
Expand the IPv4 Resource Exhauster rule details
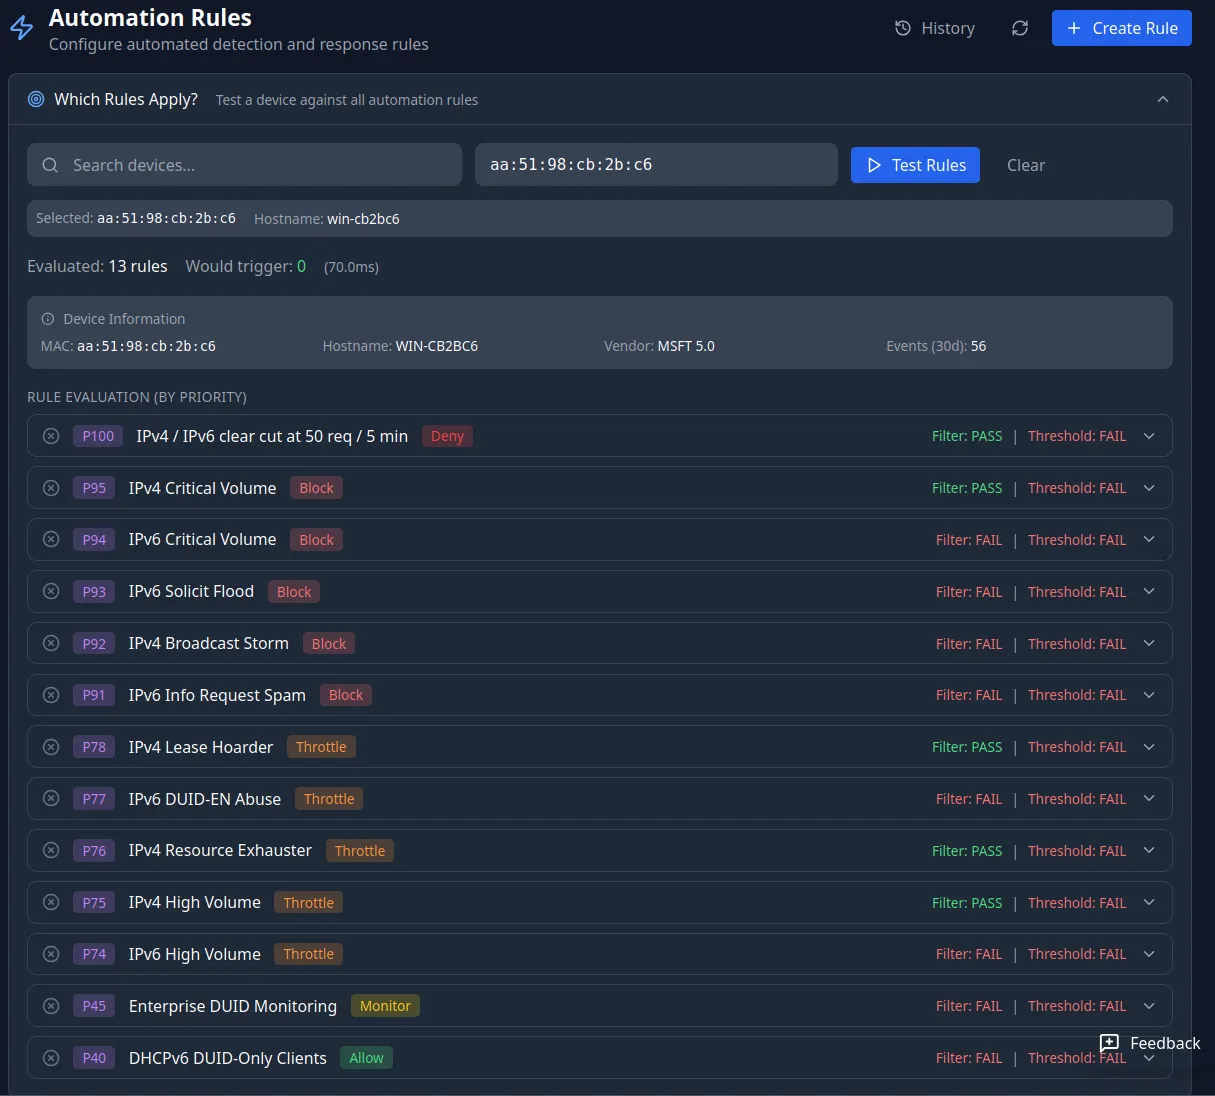pyautogui.click(x=1149, y=850)
